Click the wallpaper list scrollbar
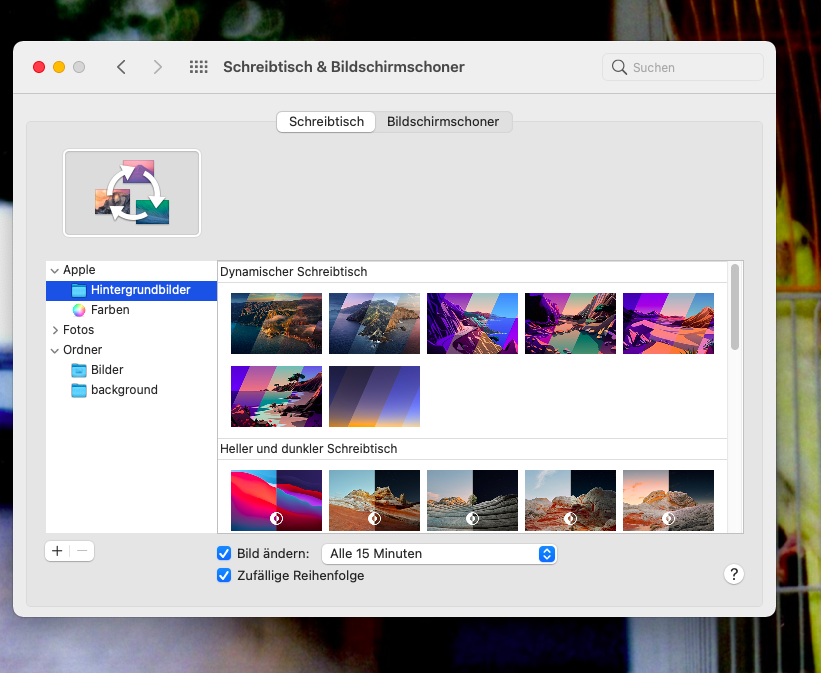821x673 pixels. coord(735,307)
